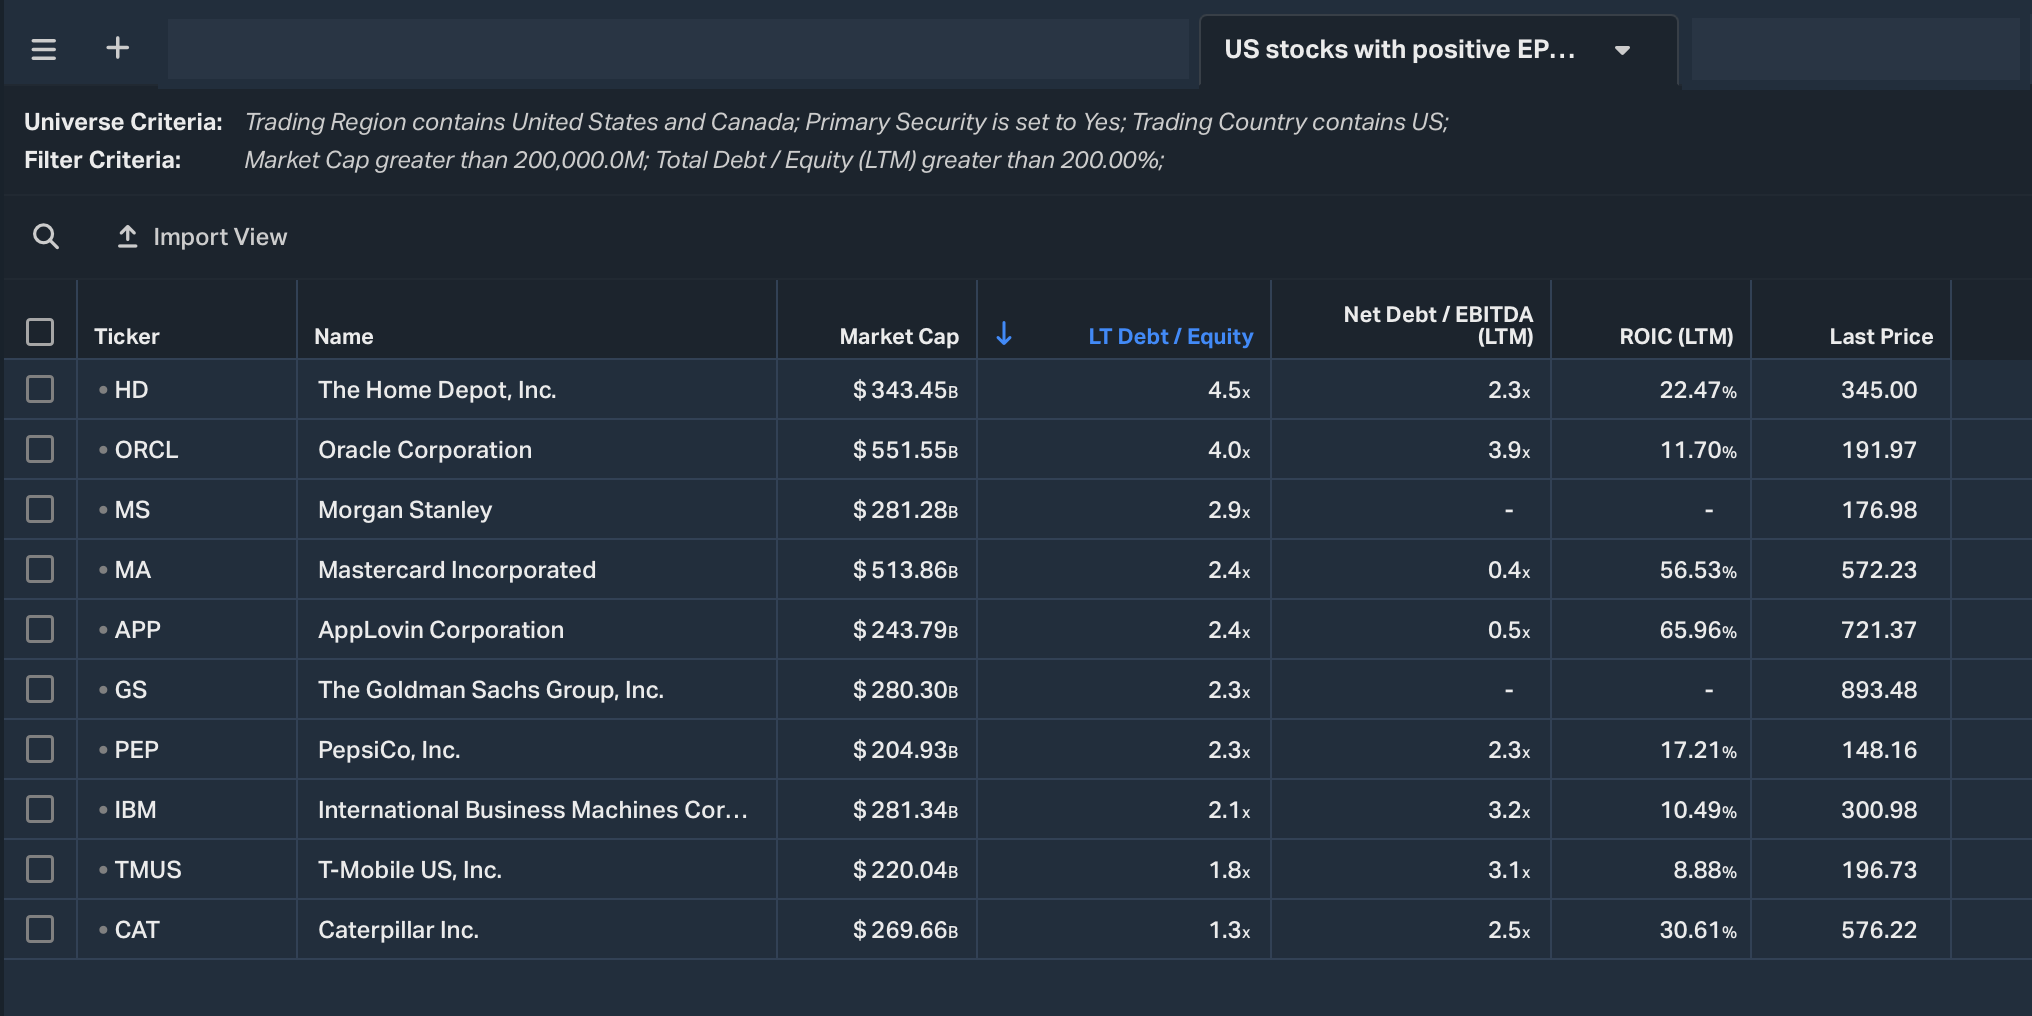Select US stocks with positive EP tab

pos(1399,50)
